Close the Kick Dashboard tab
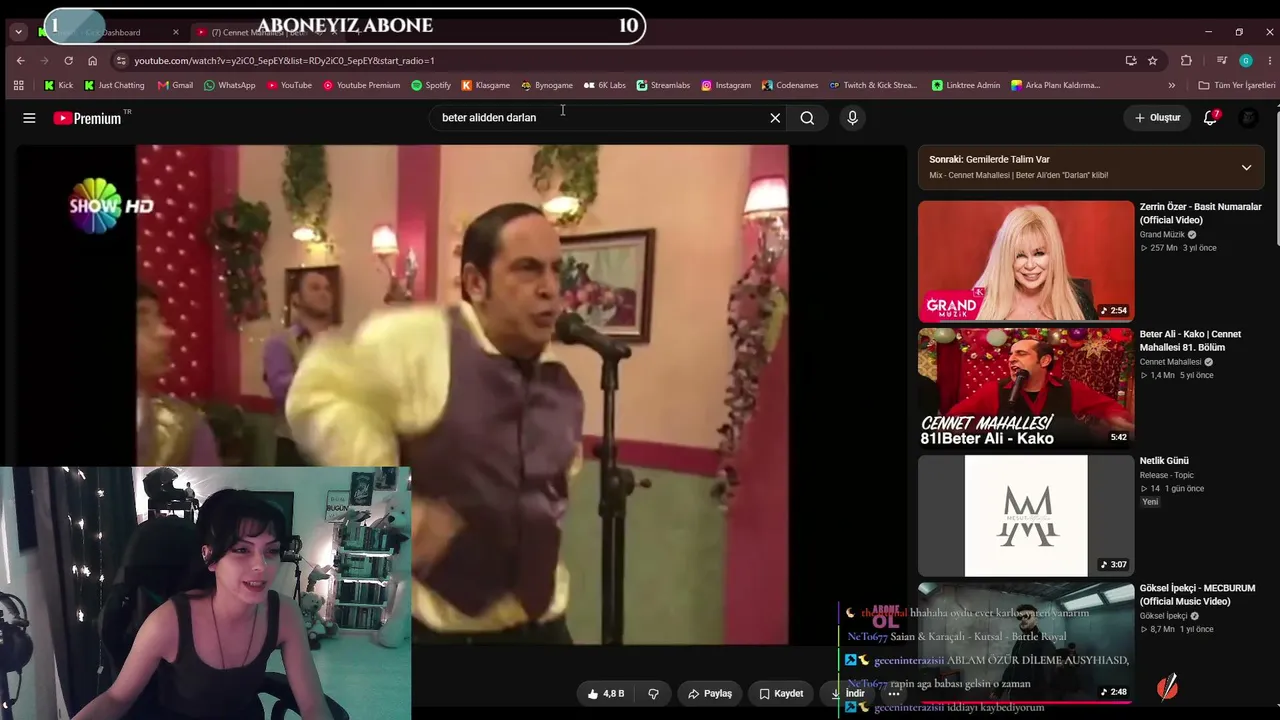This screenshot has width=1280, height=720. (x=176, y=32)
